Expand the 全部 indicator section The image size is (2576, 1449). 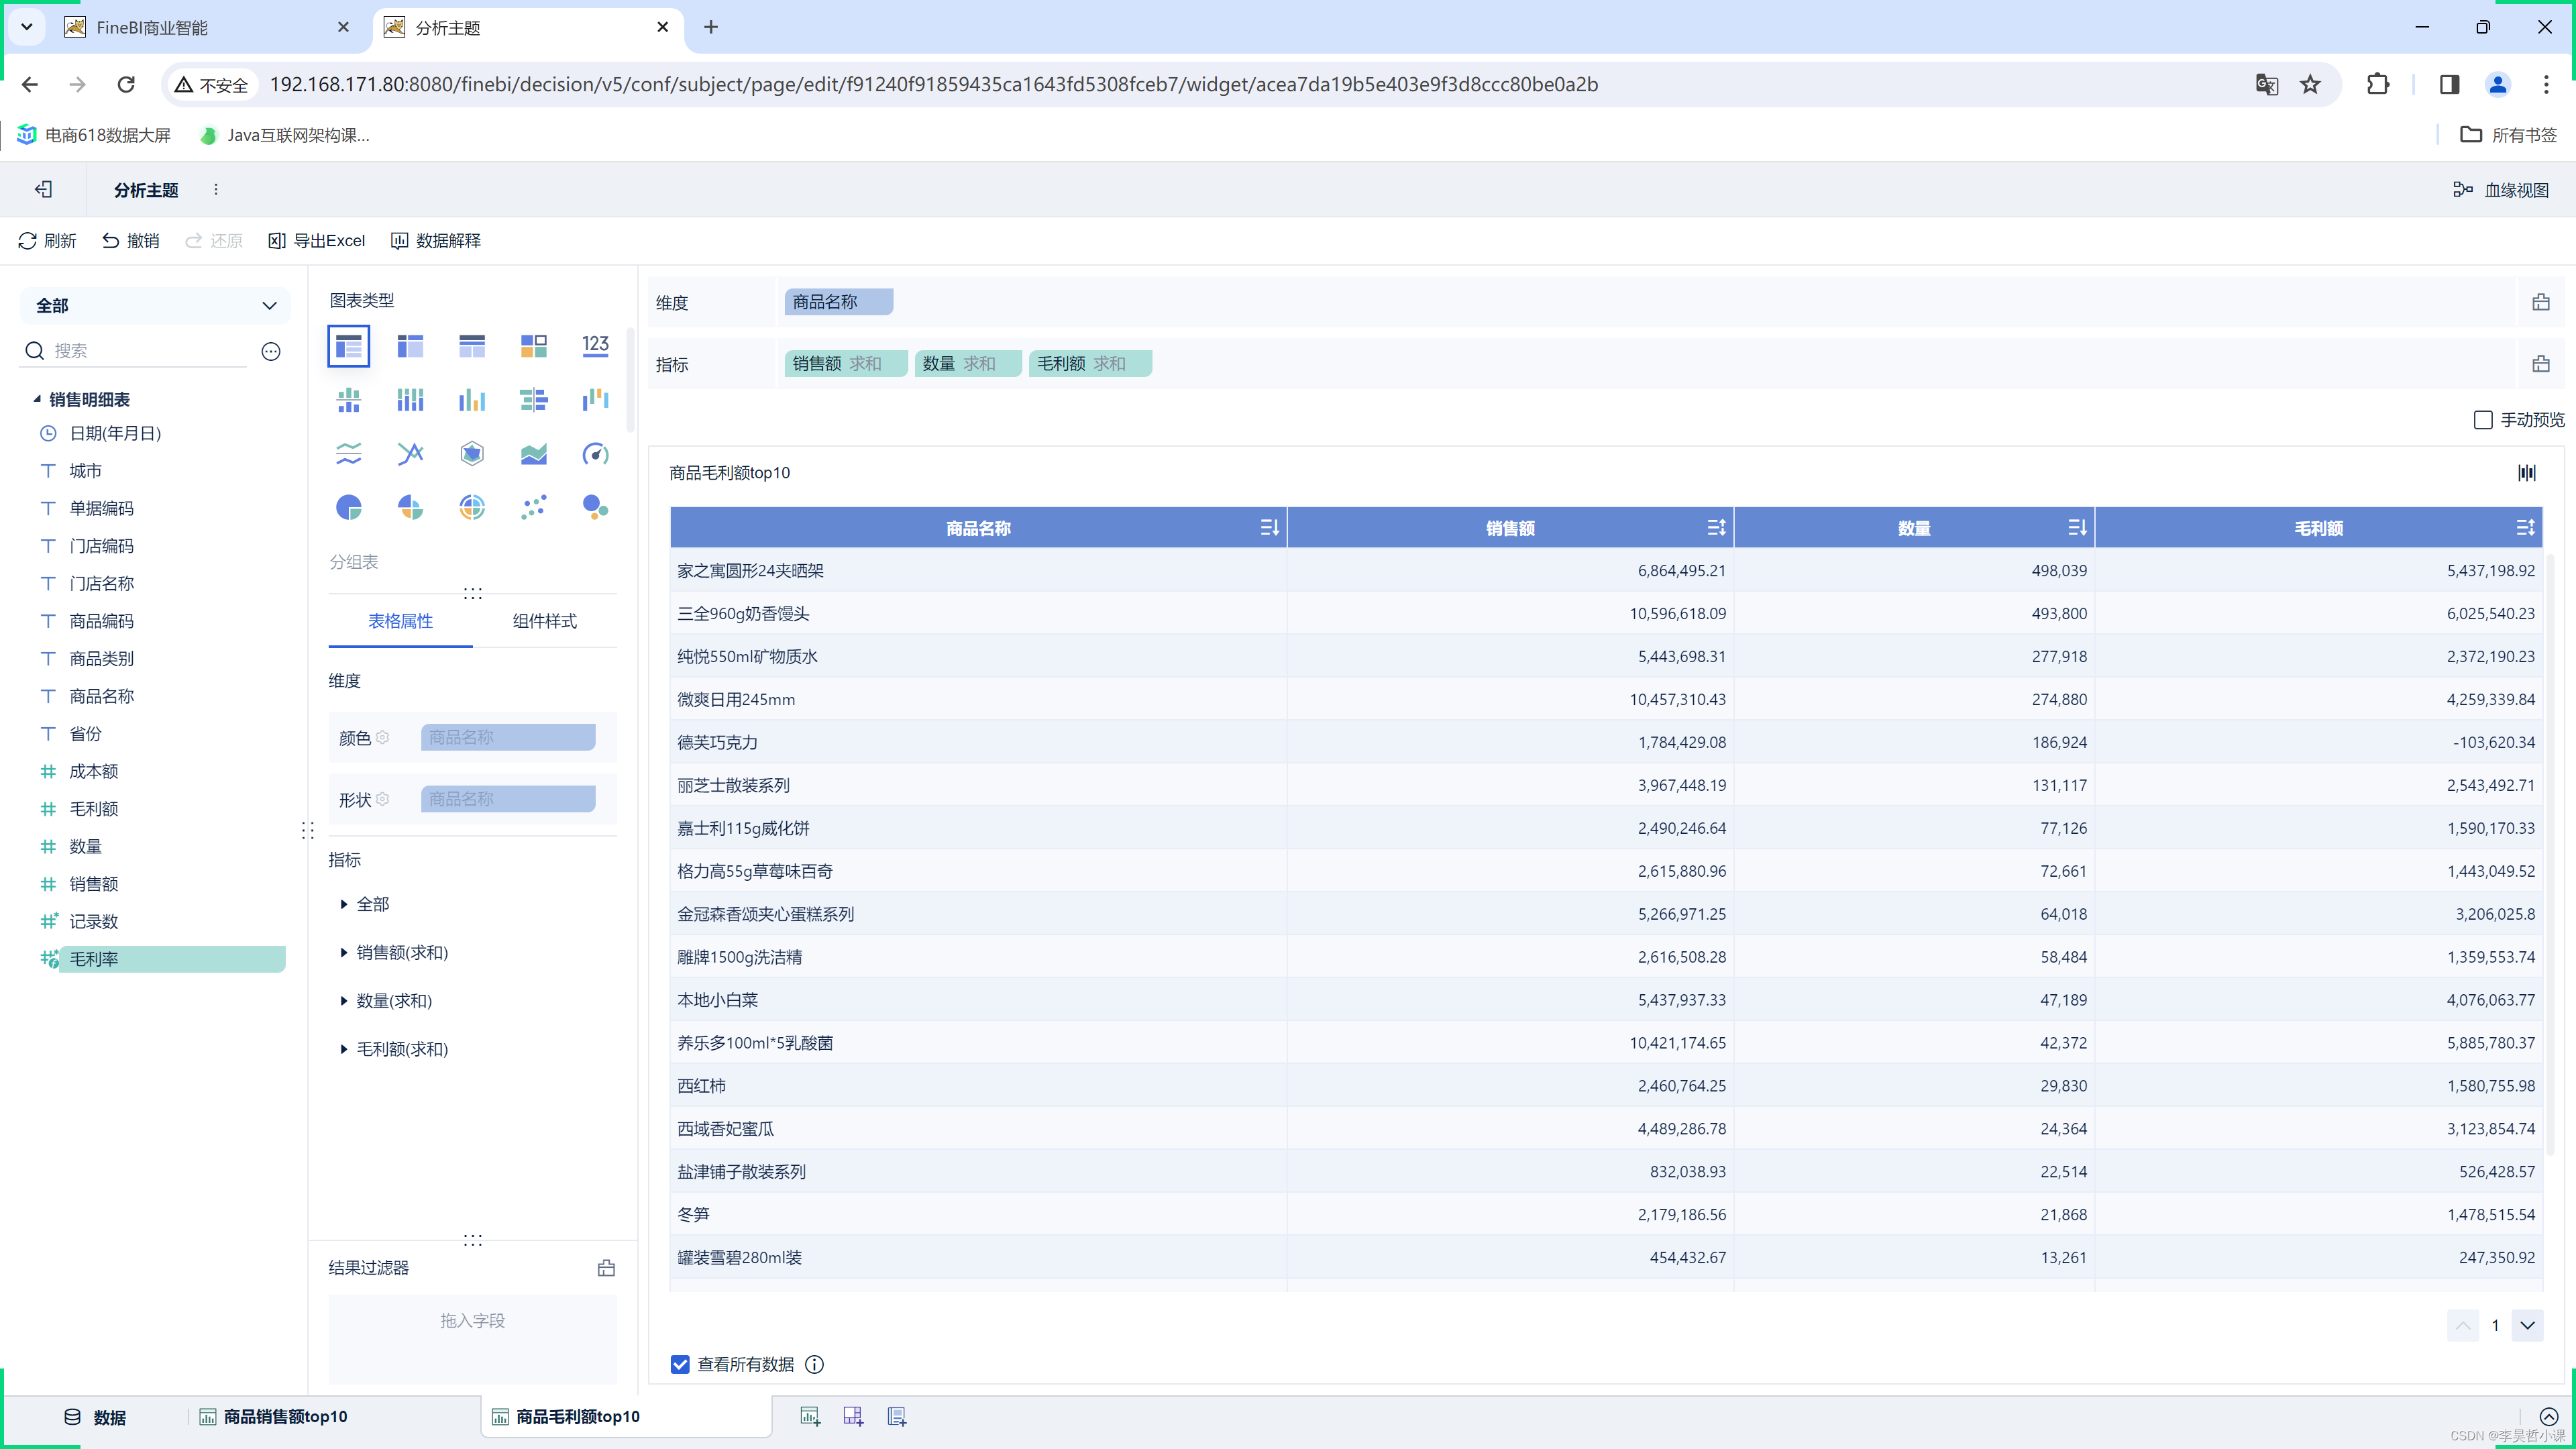[344, 904]
